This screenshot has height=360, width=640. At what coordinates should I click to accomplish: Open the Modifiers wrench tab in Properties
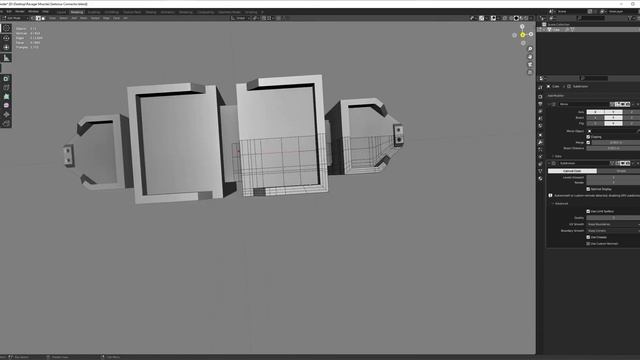540,142
